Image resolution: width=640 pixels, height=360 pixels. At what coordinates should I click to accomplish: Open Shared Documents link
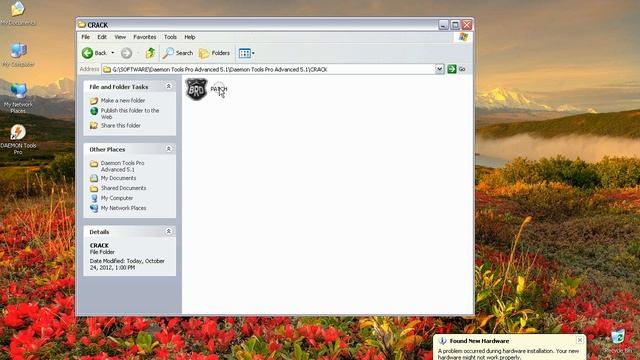(123, 188)
